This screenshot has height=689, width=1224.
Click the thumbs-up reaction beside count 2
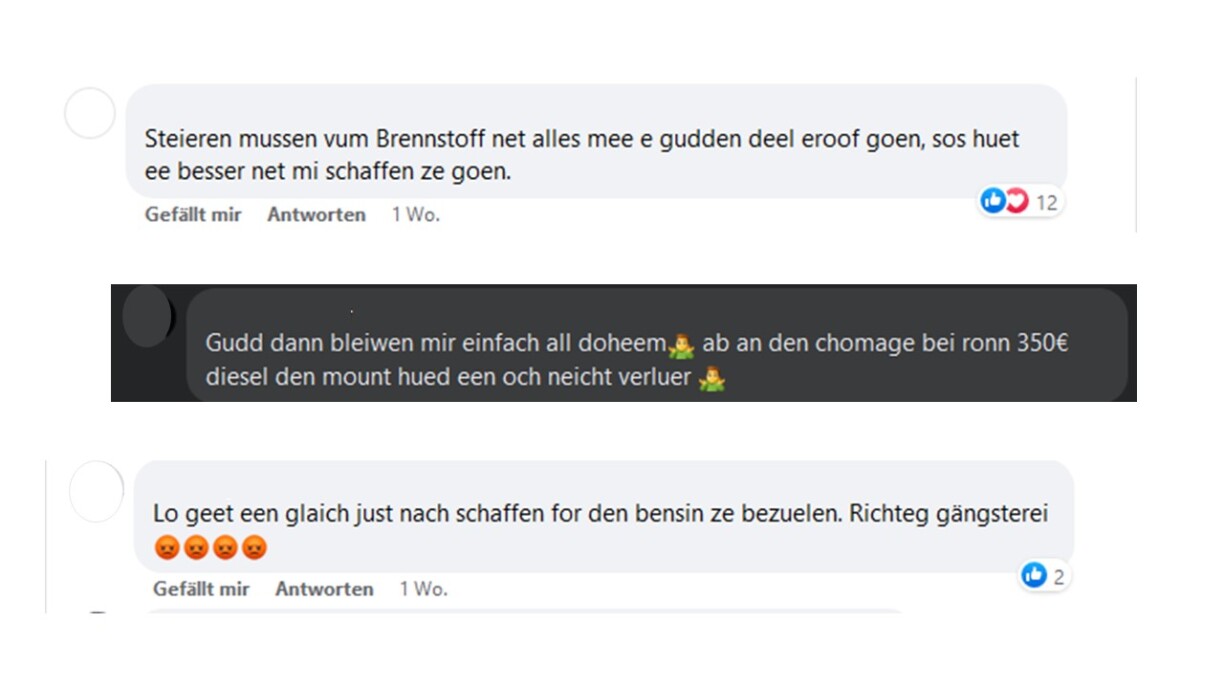(x=1034, y=575)
